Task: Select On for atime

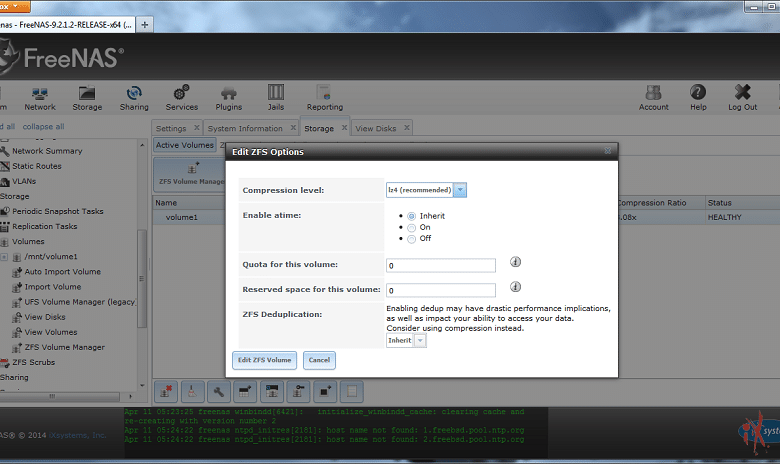Action: point(411,228)
